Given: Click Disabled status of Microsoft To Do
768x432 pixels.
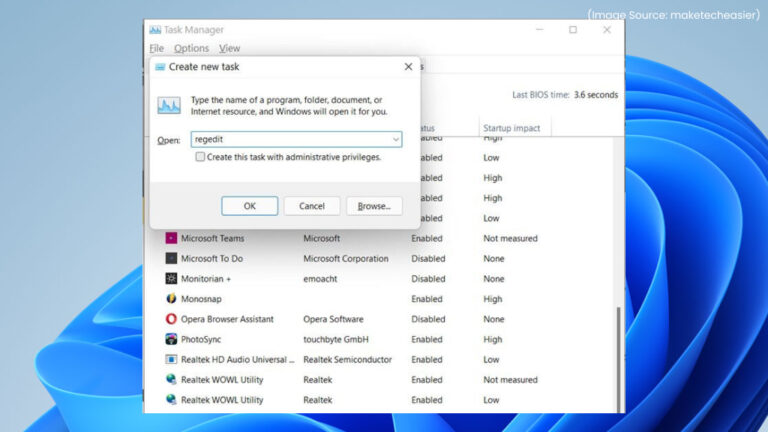Looking at the screenshot, I should click(428, 258).
